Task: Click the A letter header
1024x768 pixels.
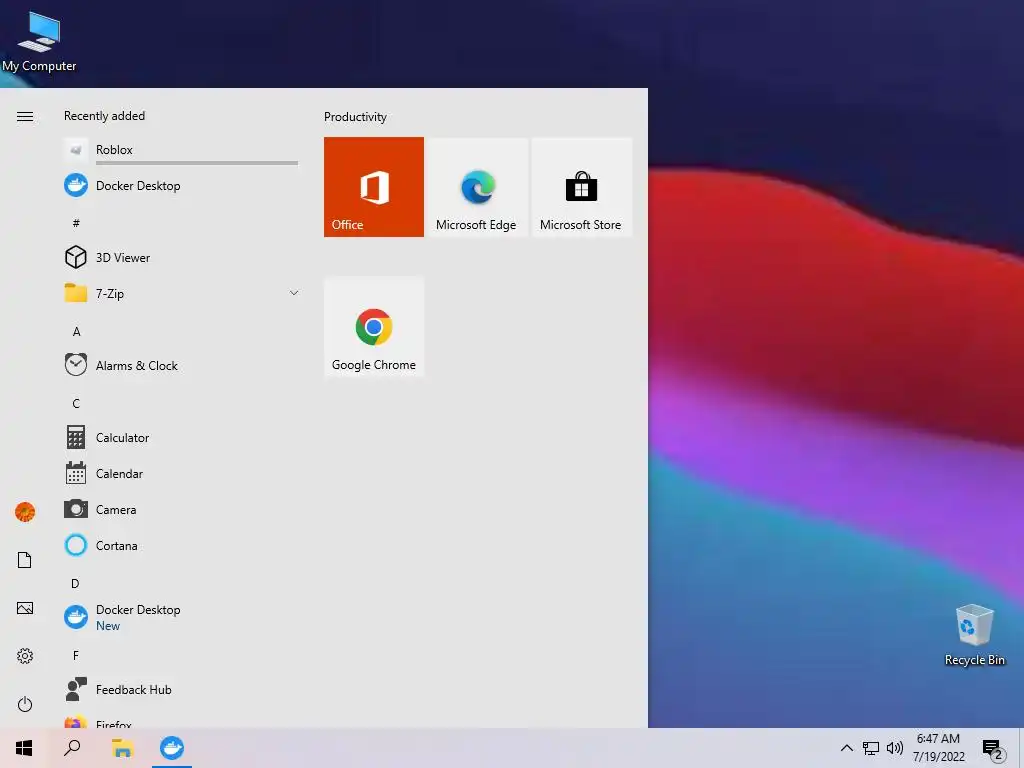Action: (76, 331)
